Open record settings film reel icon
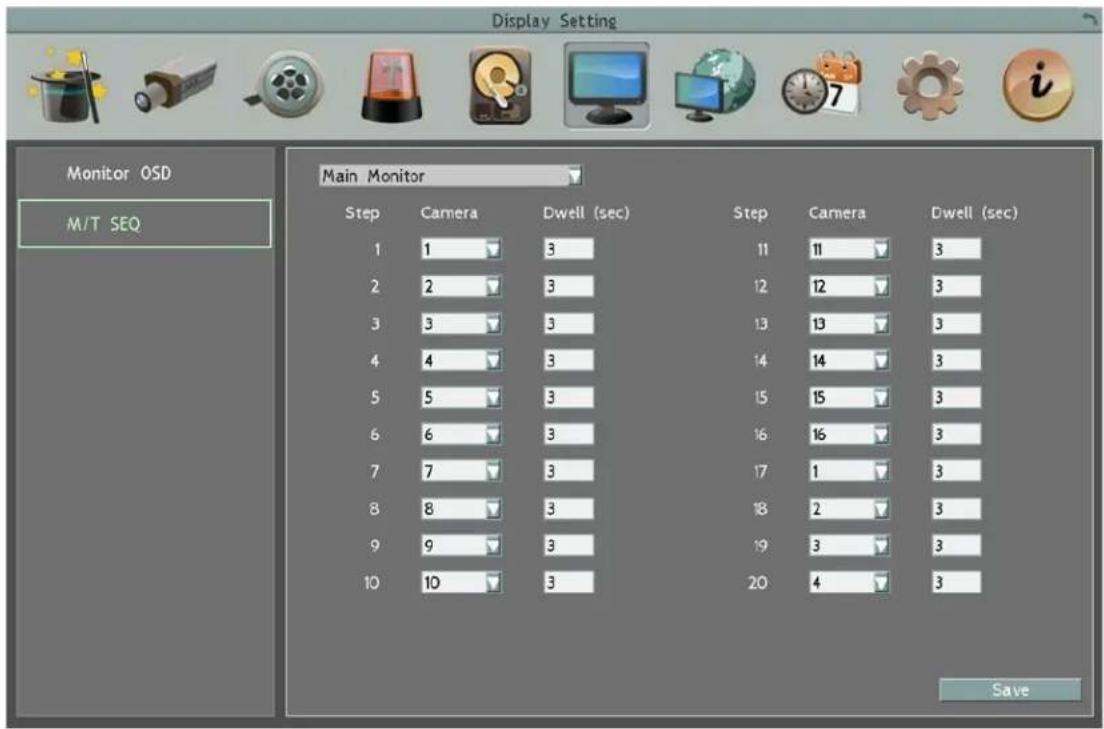 [x=285, y=86]
